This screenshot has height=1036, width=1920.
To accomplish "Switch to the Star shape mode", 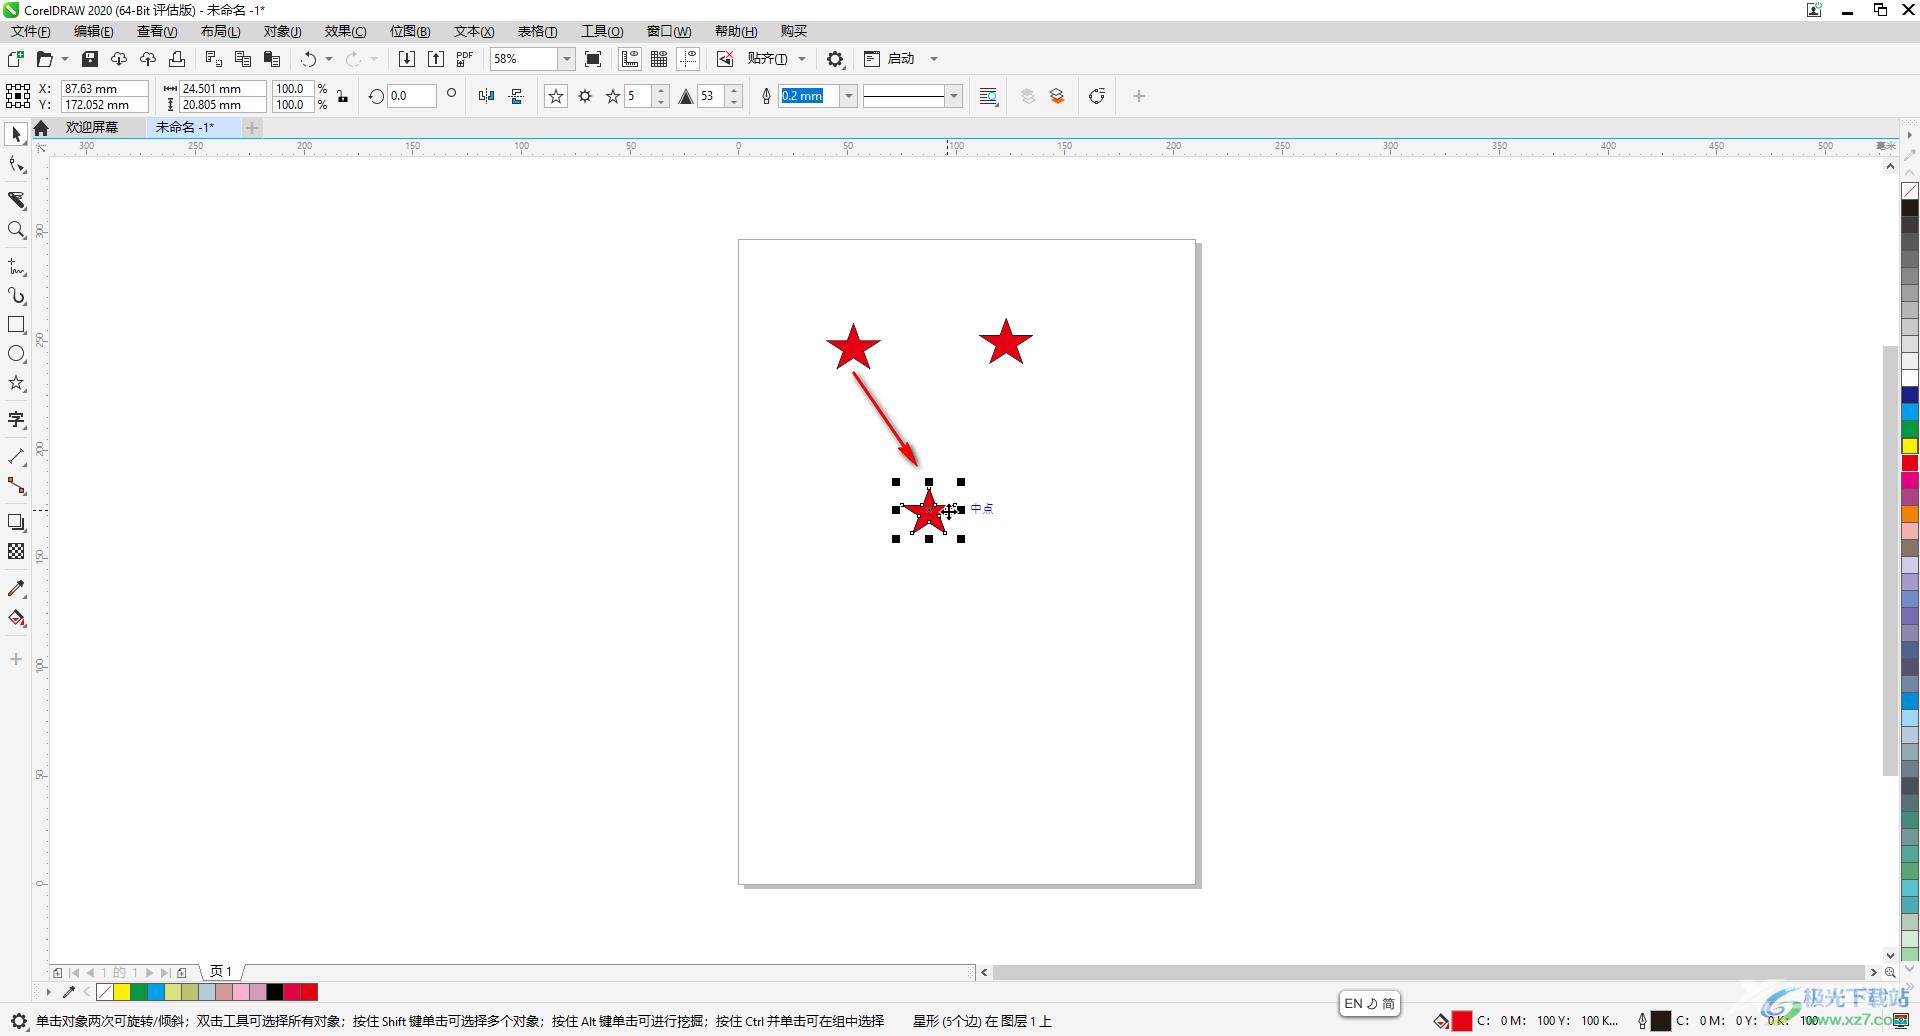I will coord(556,96).
